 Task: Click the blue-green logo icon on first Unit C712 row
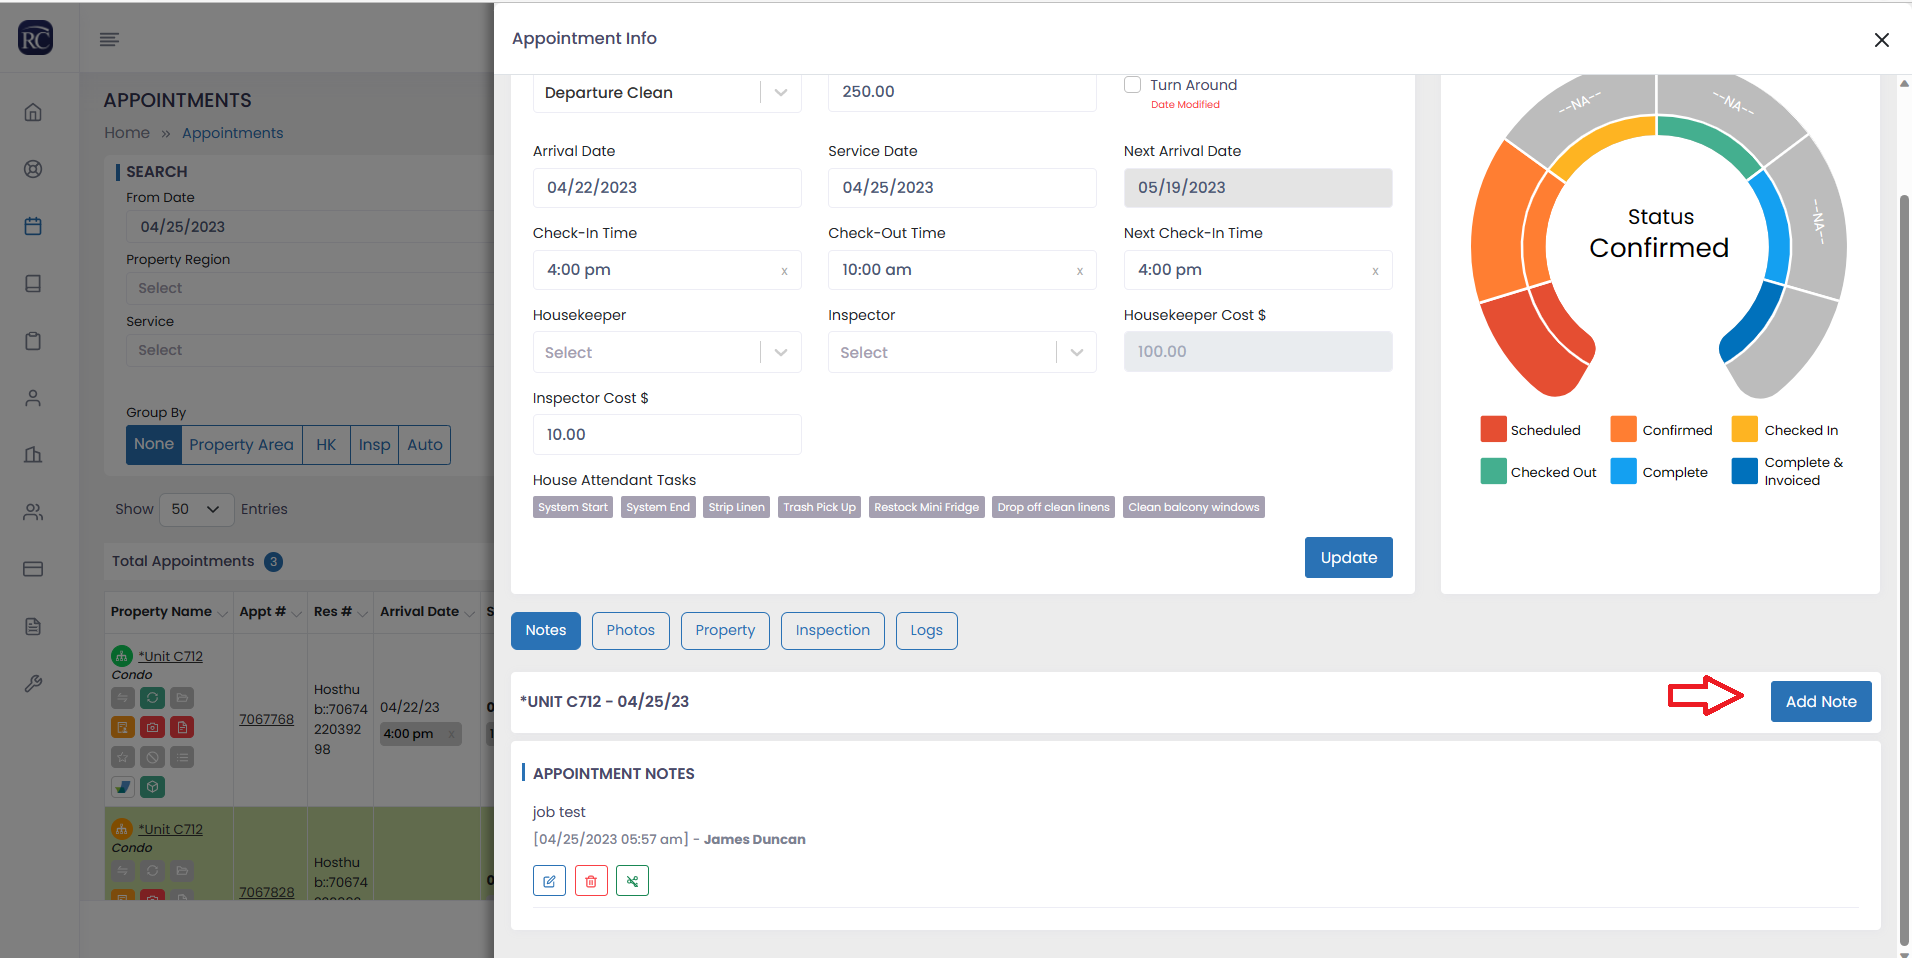pos(123,787)
